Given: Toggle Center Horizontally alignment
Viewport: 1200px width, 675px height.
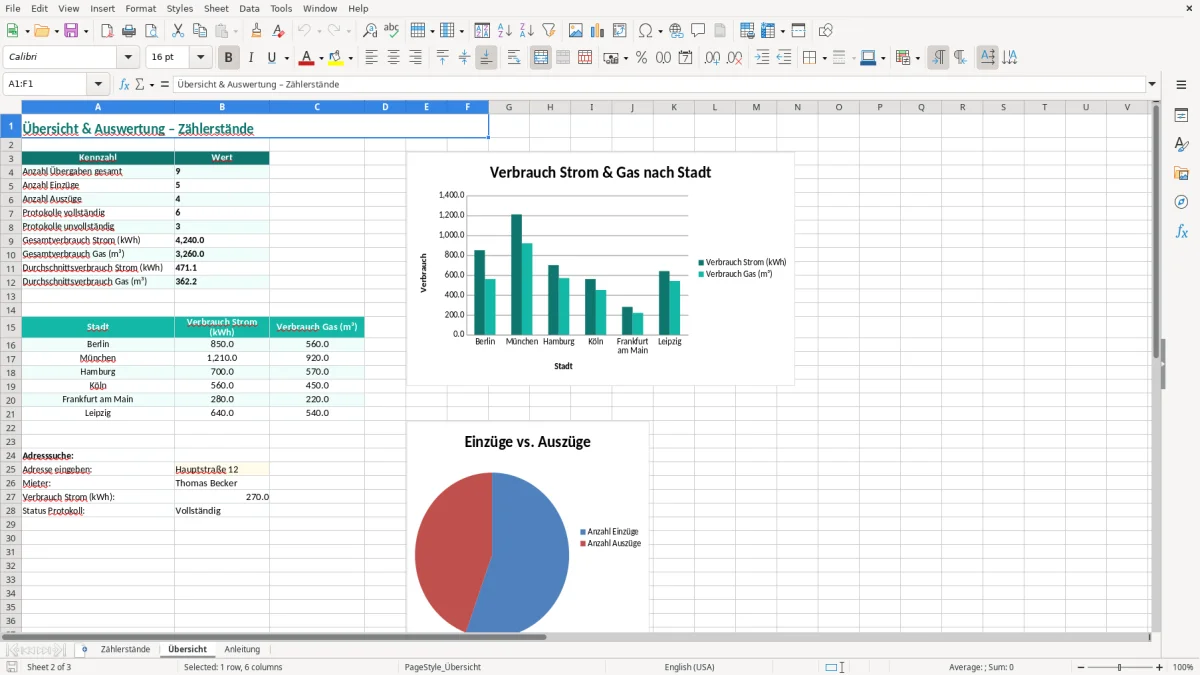Looking at the screenshot, I should click(394, 58).
